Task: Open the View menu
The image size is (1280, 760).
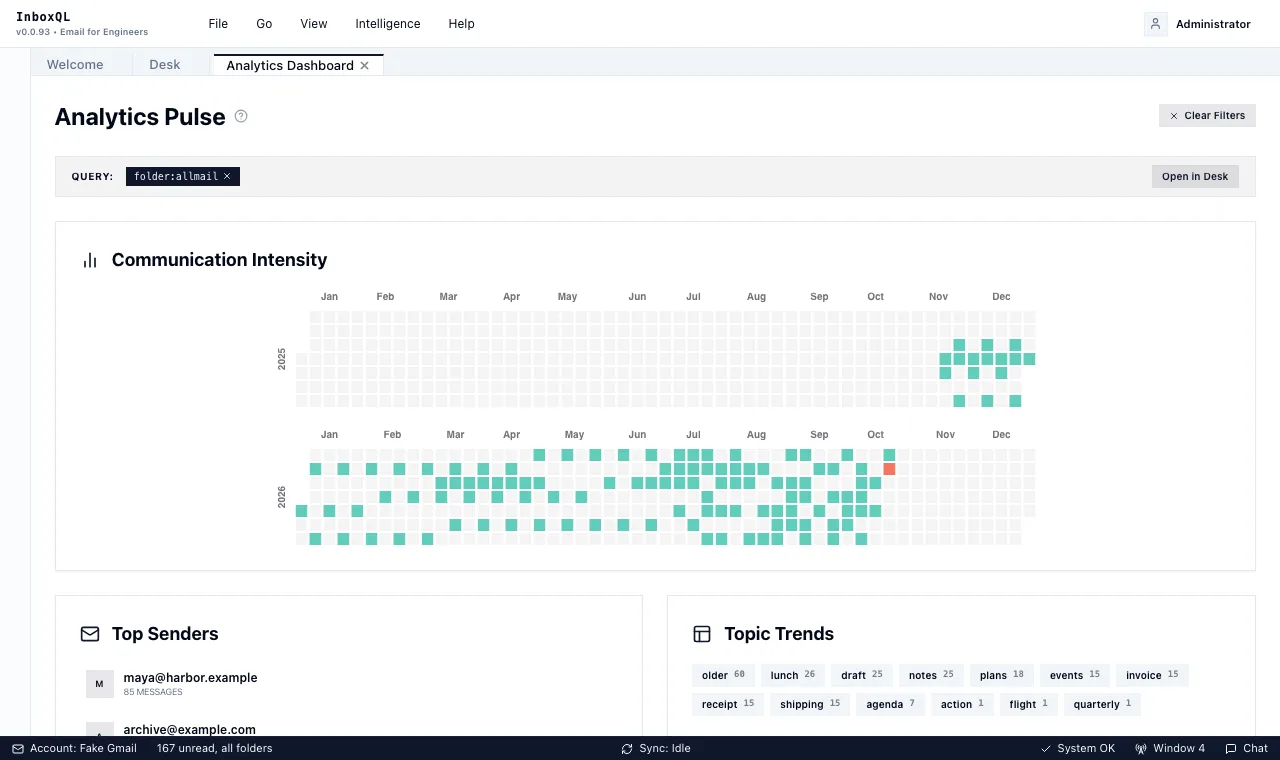Action: [x=314, y=24]
